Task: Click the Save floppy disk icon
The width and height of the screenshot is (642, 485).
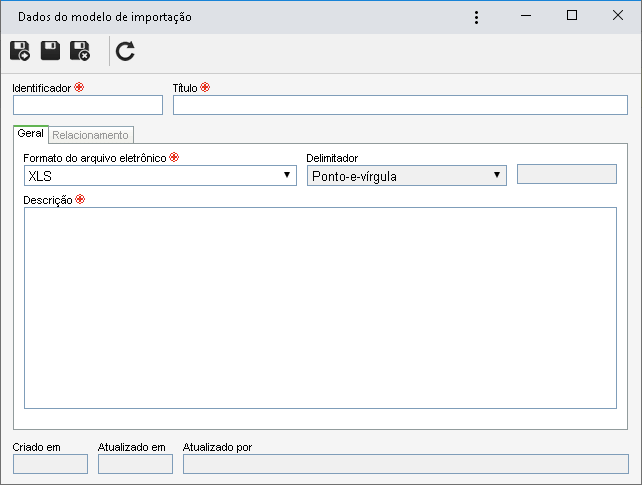Action: pos(50,51)
